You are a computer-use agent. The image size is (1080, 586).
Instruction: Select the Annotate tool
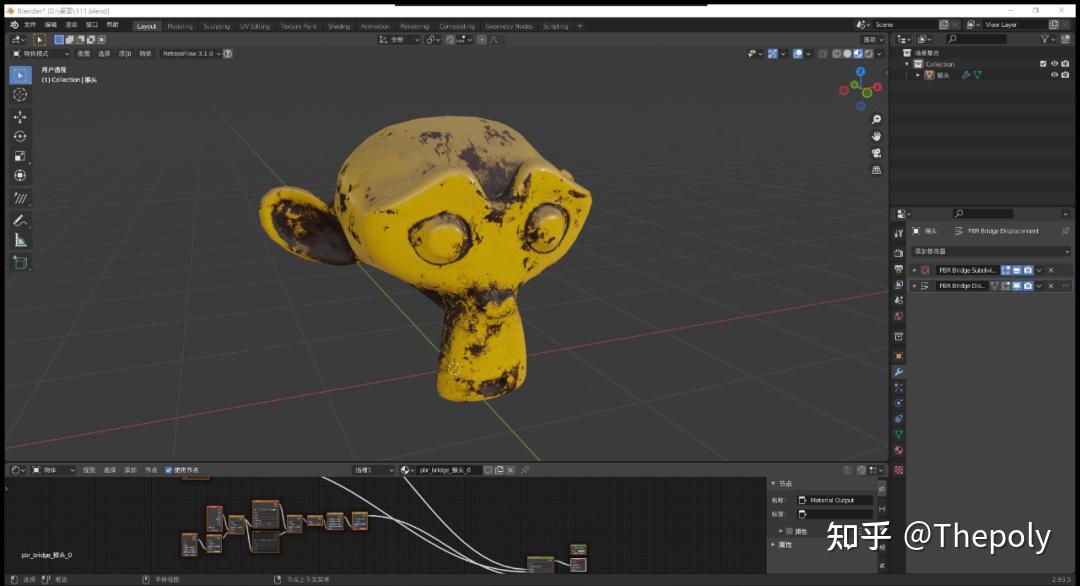click(x=20, y=218)
